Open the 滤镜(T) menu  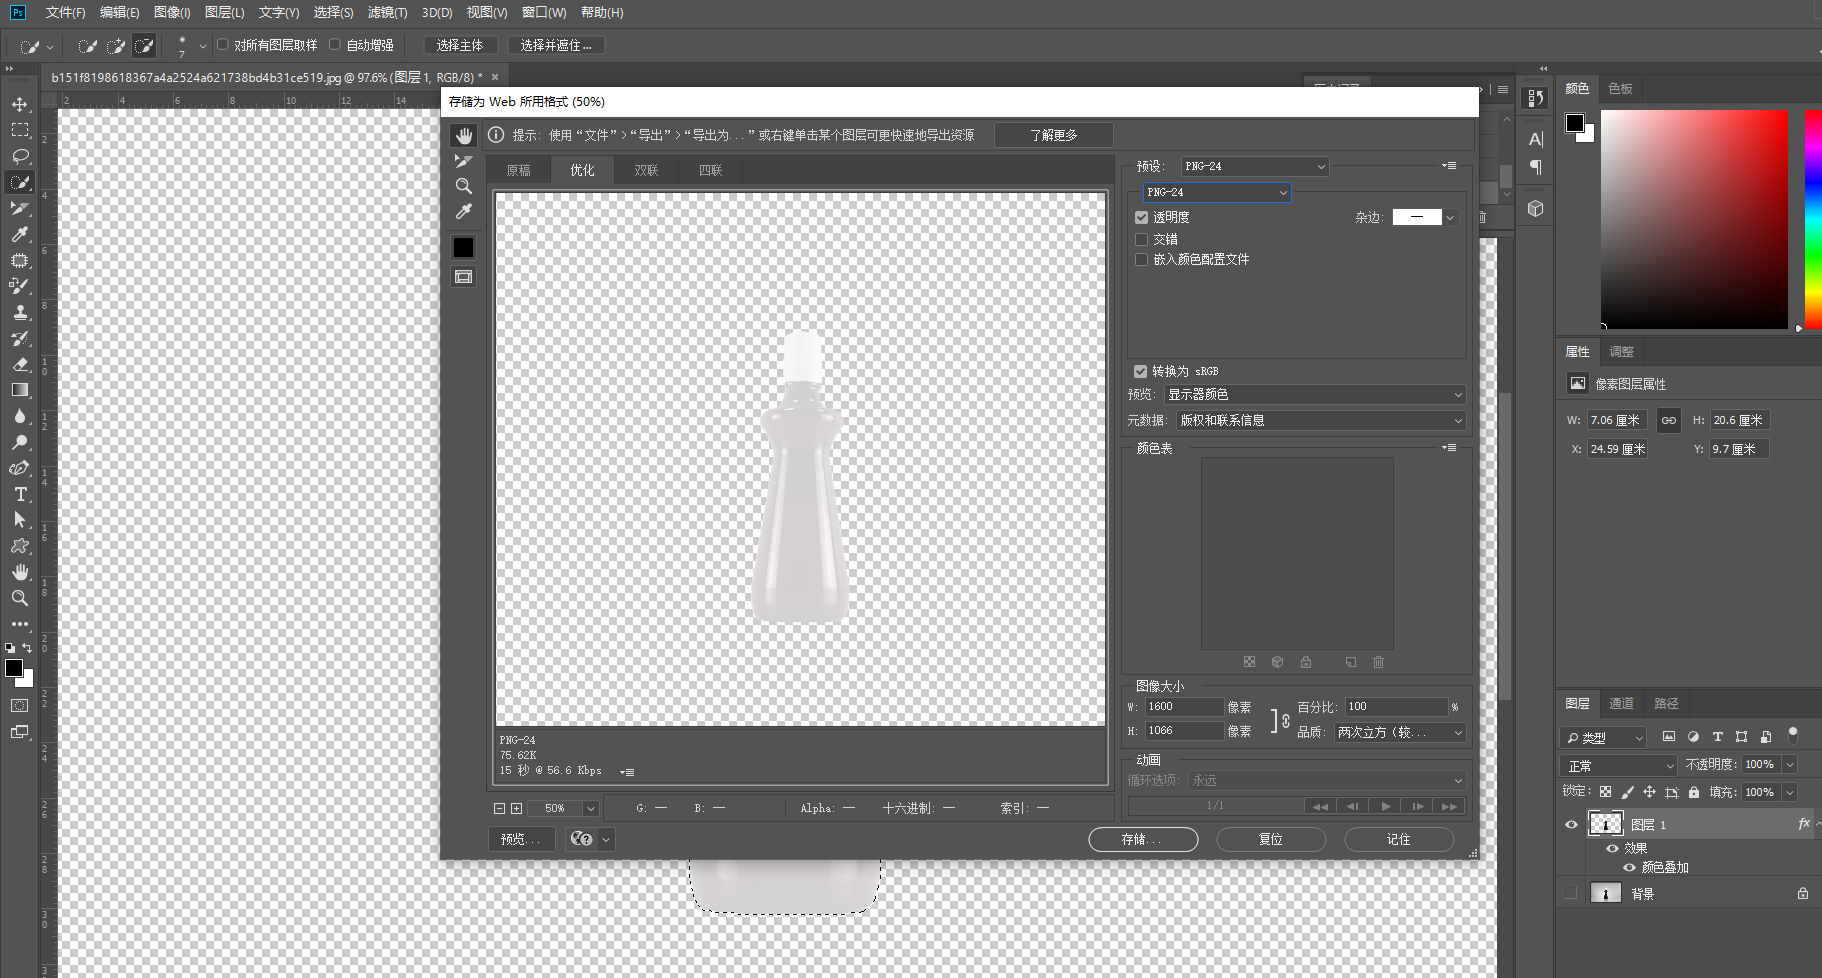coord(387,12)
